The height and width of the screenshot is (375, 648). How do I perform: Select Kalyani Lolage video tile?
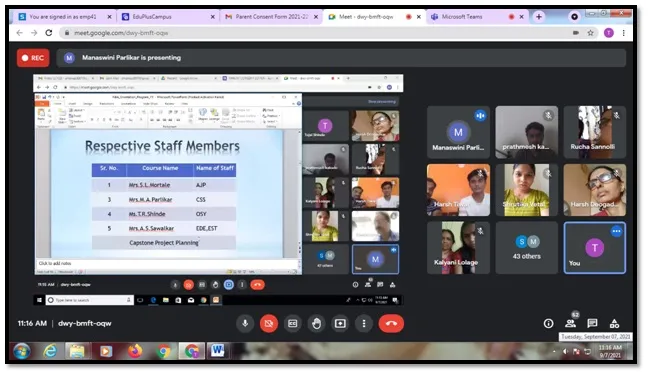point(458,247)
